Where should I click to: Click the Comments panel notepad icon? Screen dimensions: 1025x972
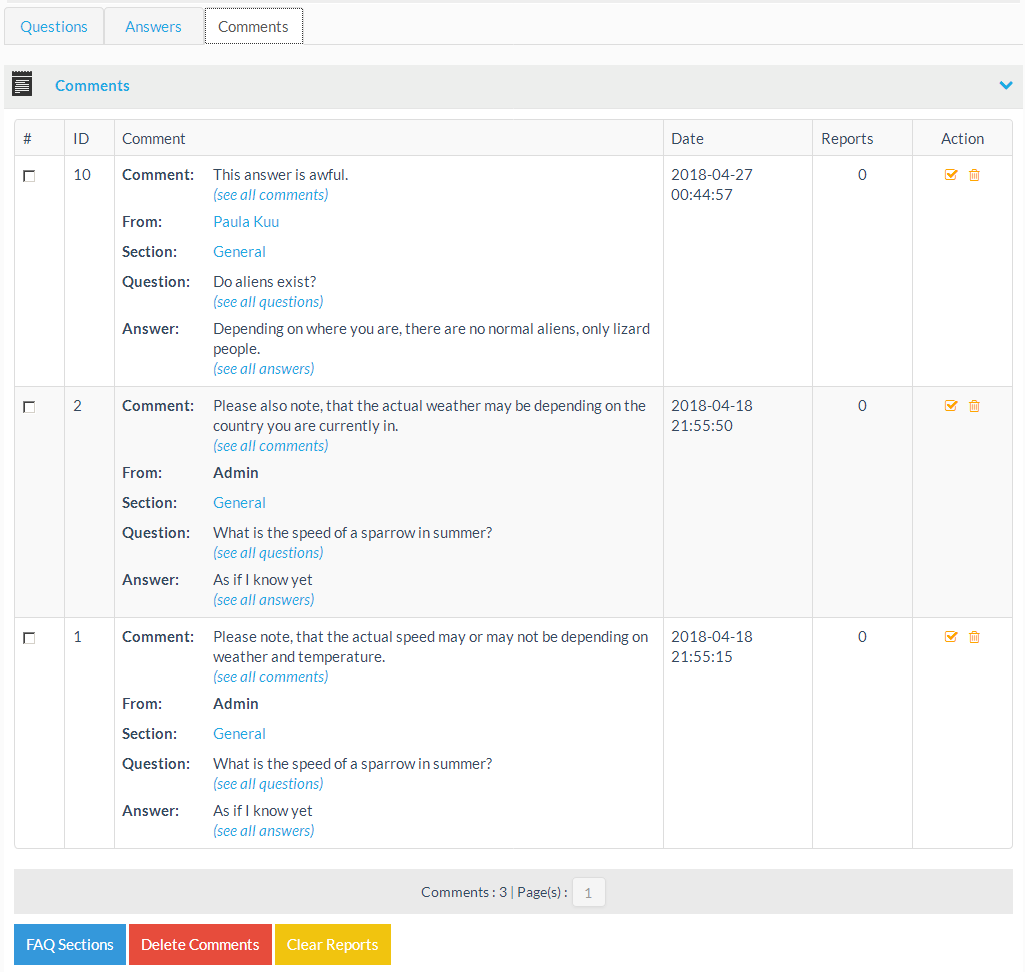tap(22, 85)
